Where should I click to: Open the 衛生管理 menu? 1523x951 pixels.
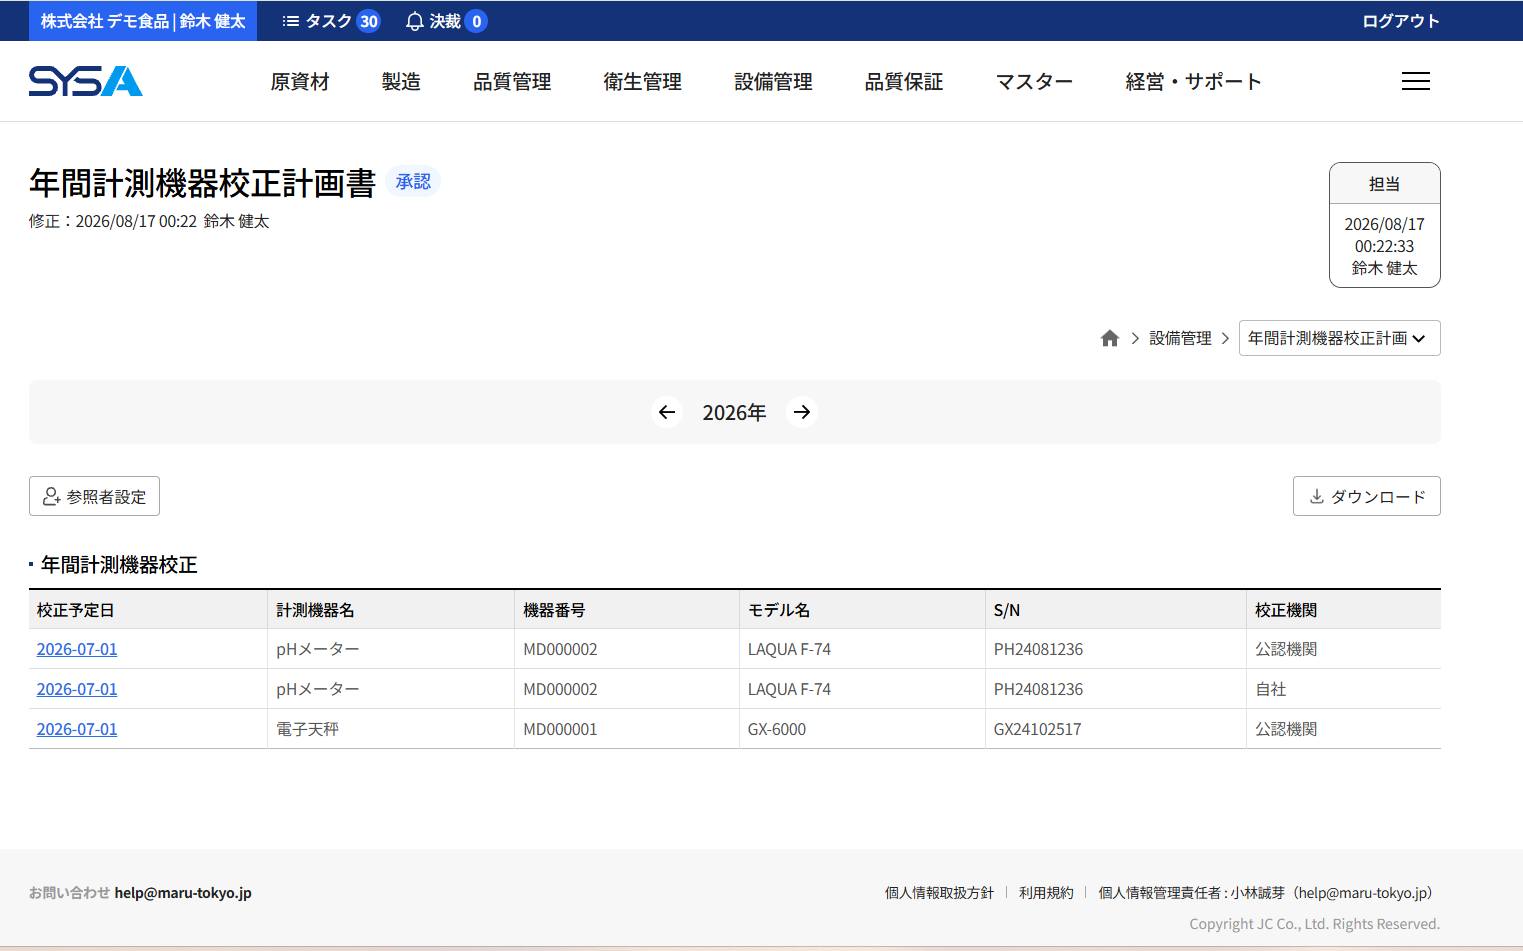pos(643,82)
